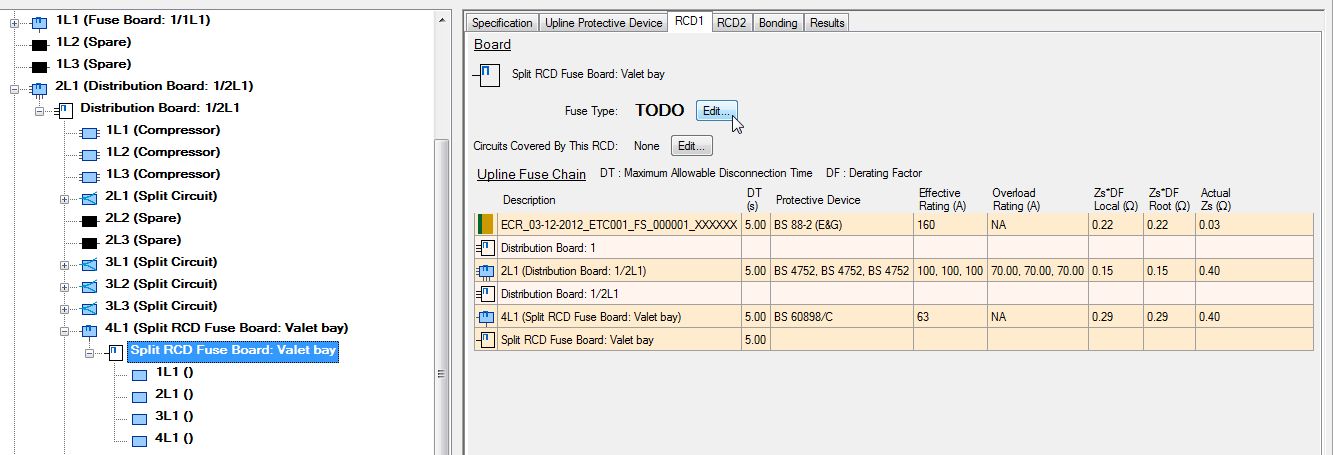This screenshot has height=455, width=1333.
Task: Switch to the Upline Protective Device tab
Action: pos(603,23)
